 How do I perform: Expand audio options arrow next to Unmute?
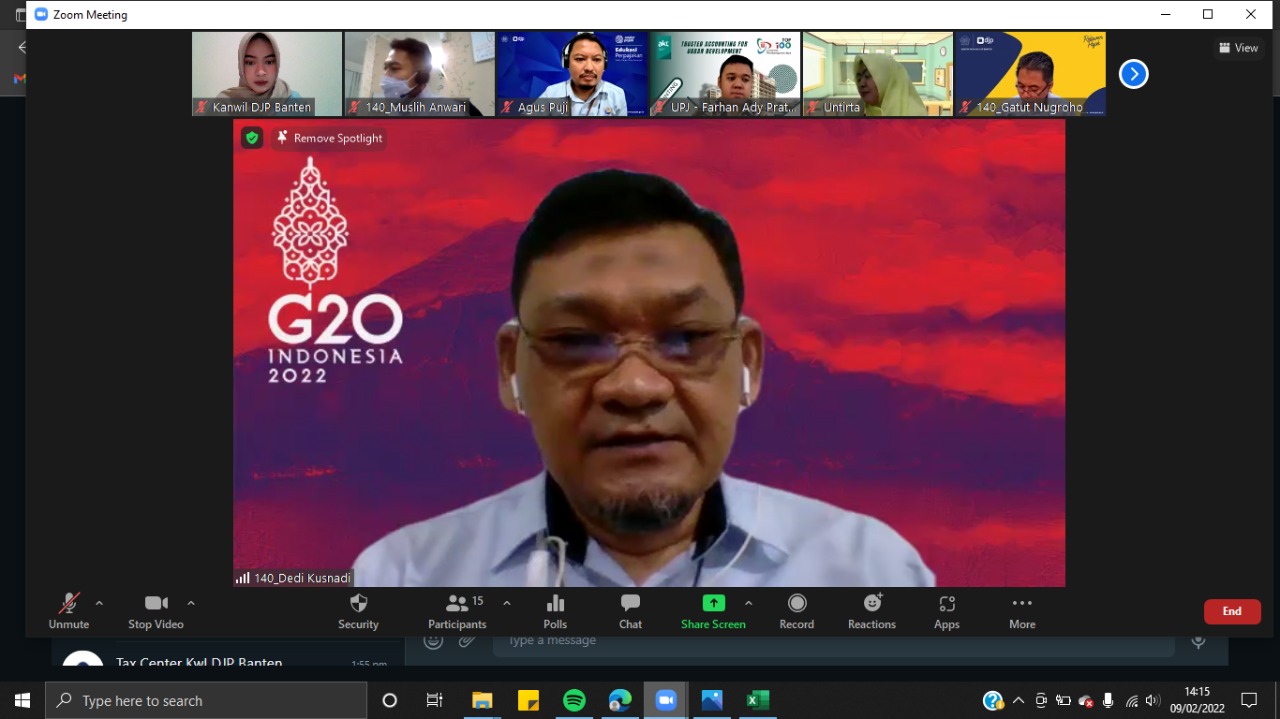[x=99, y=603]
